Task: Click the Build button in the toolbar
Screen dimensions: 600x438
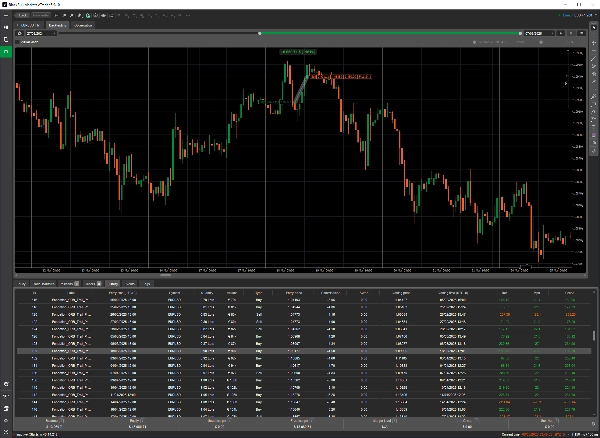Action: [22, 15]
